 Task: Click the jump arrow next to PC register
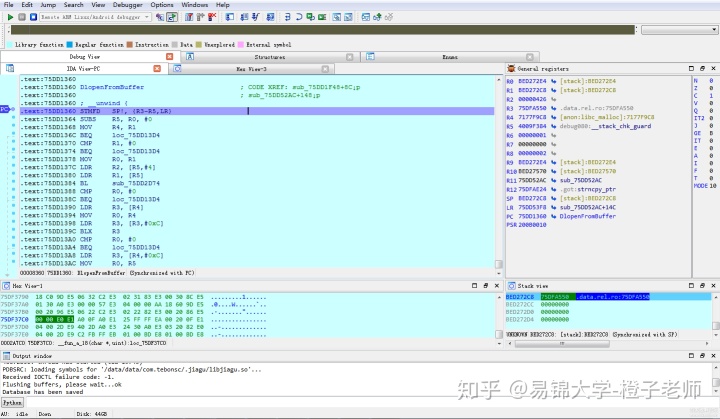(554, 216)
